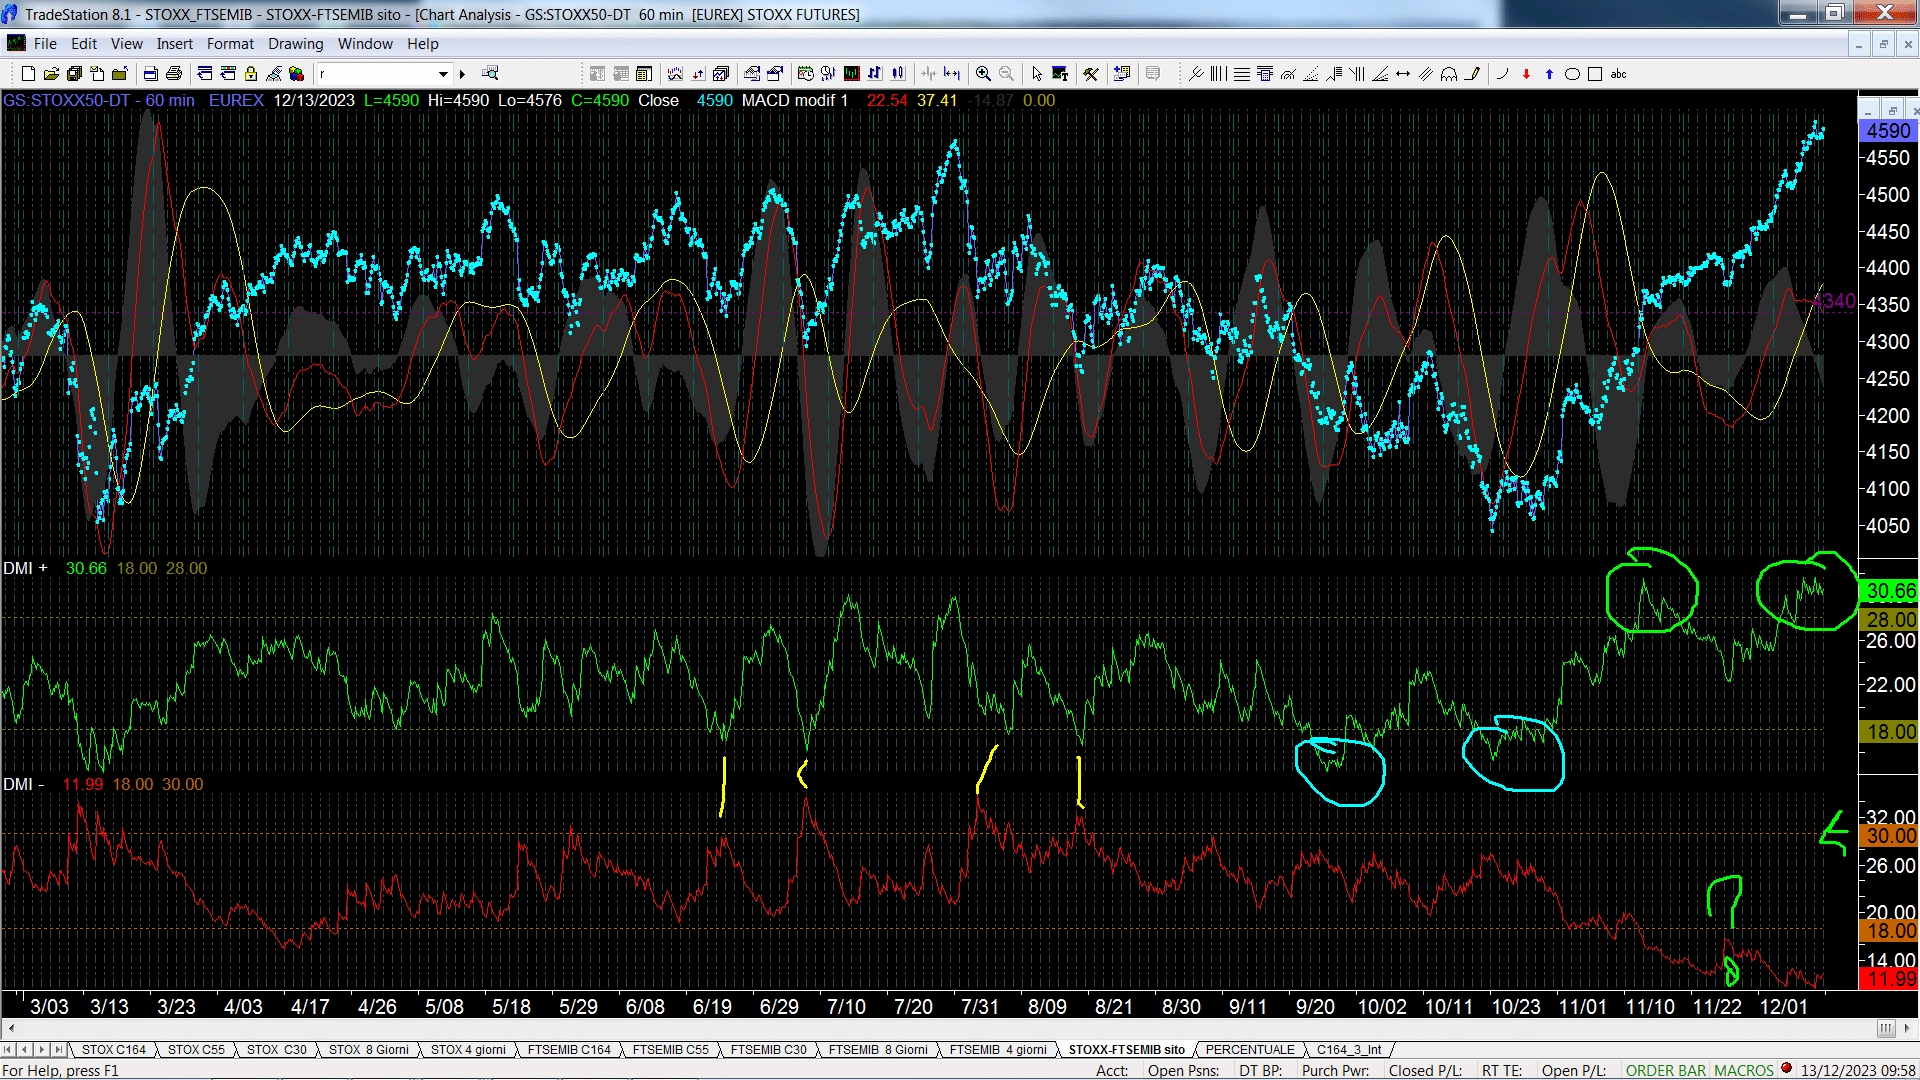Click the clock/session calendar toolbar icon
The height and width of the screenshot is (1080, 1920).
tap(805, 74)
